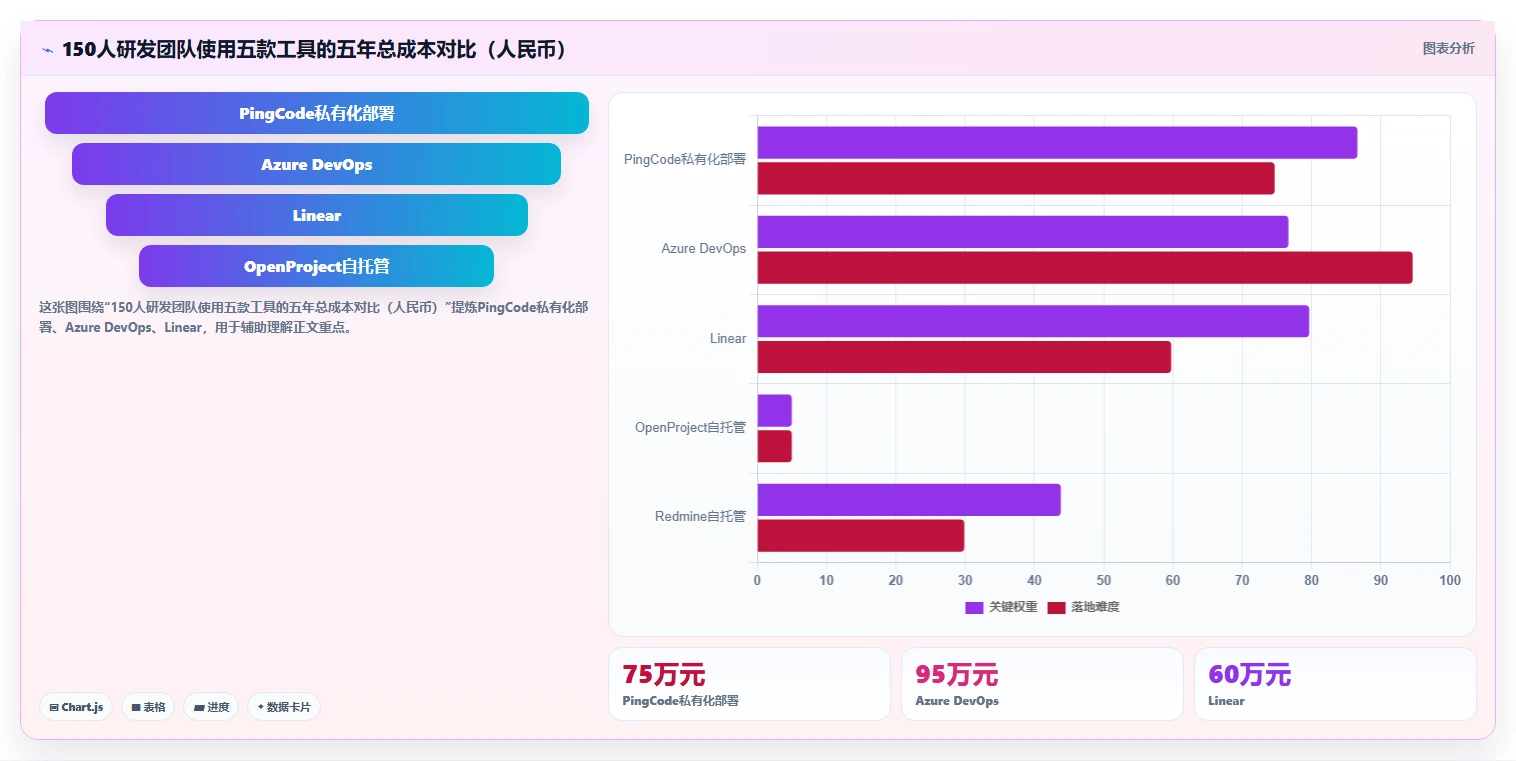
Task: Click OpenProject自托管 crimson bar
Action: [774, 446]
